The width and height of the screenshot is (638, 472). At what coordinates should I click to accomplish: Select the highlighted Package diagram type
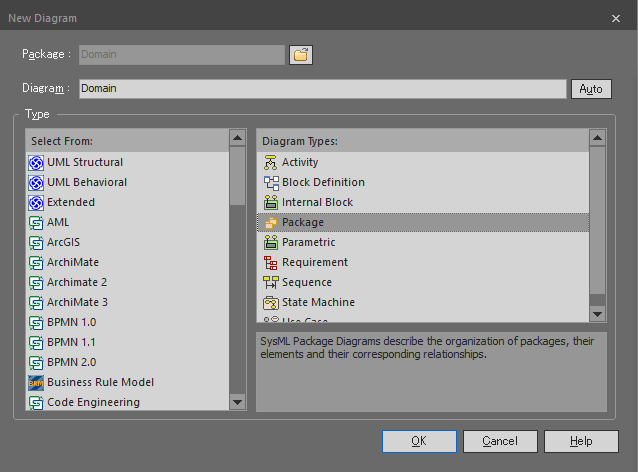pyautogui.click(x=423, y=222)
